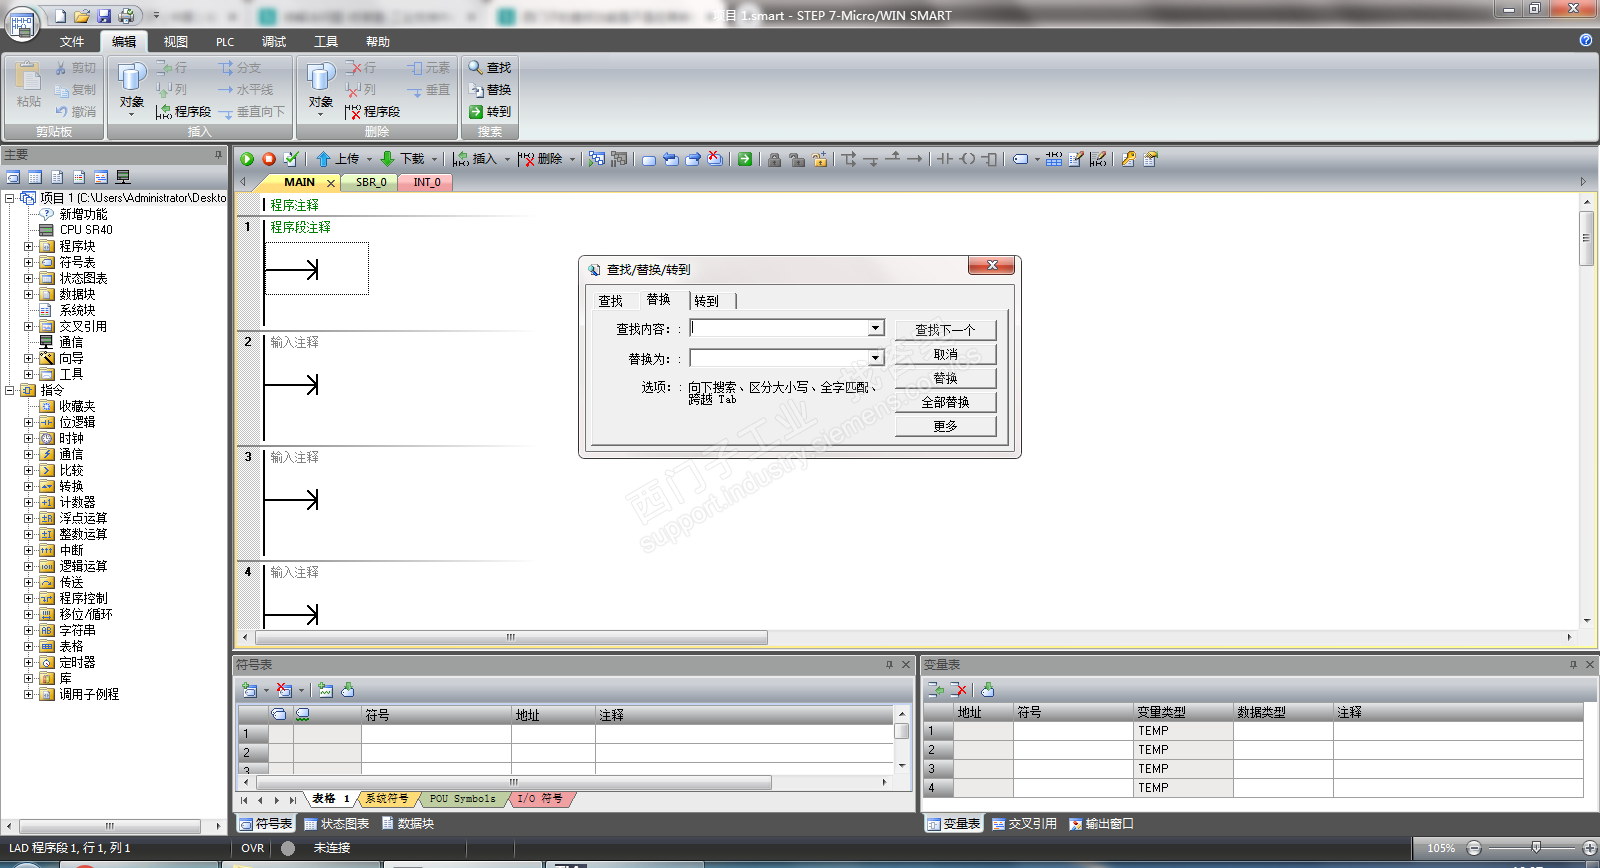This screenshot has height=868, width=1600.
Task: Click the green Go To arrow toolbar icon
Action: (745, 159)
